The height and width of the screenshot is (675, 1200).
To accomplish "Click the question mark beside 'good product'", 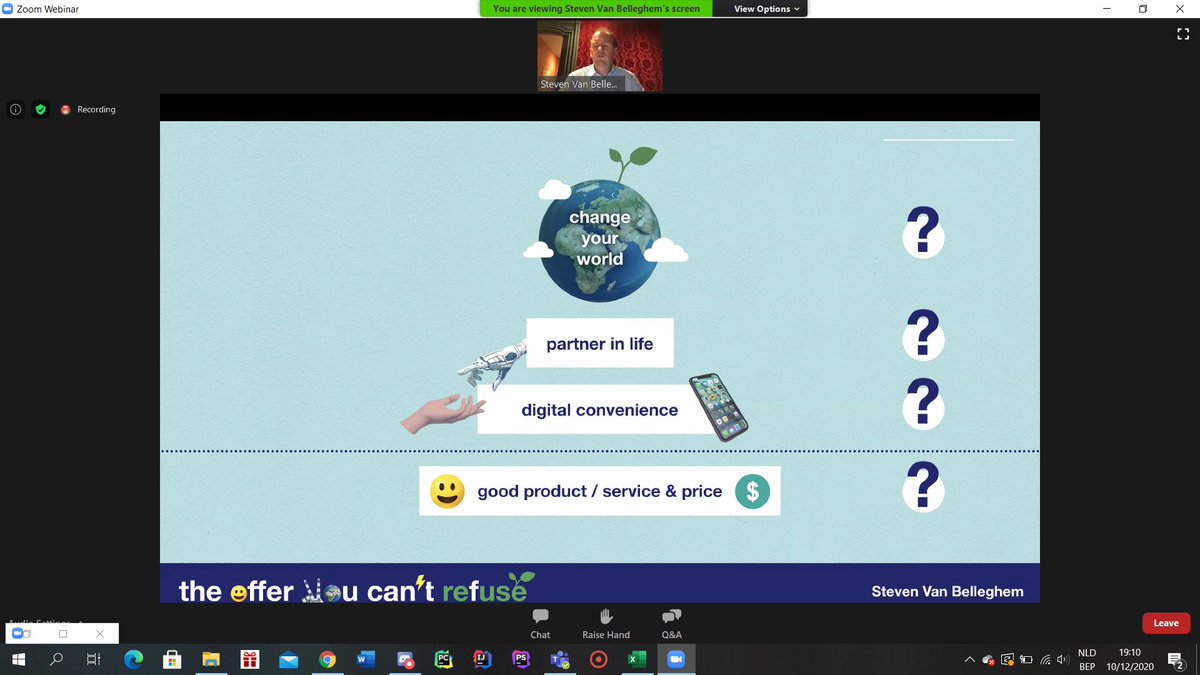I will click(x=923, y=486).
